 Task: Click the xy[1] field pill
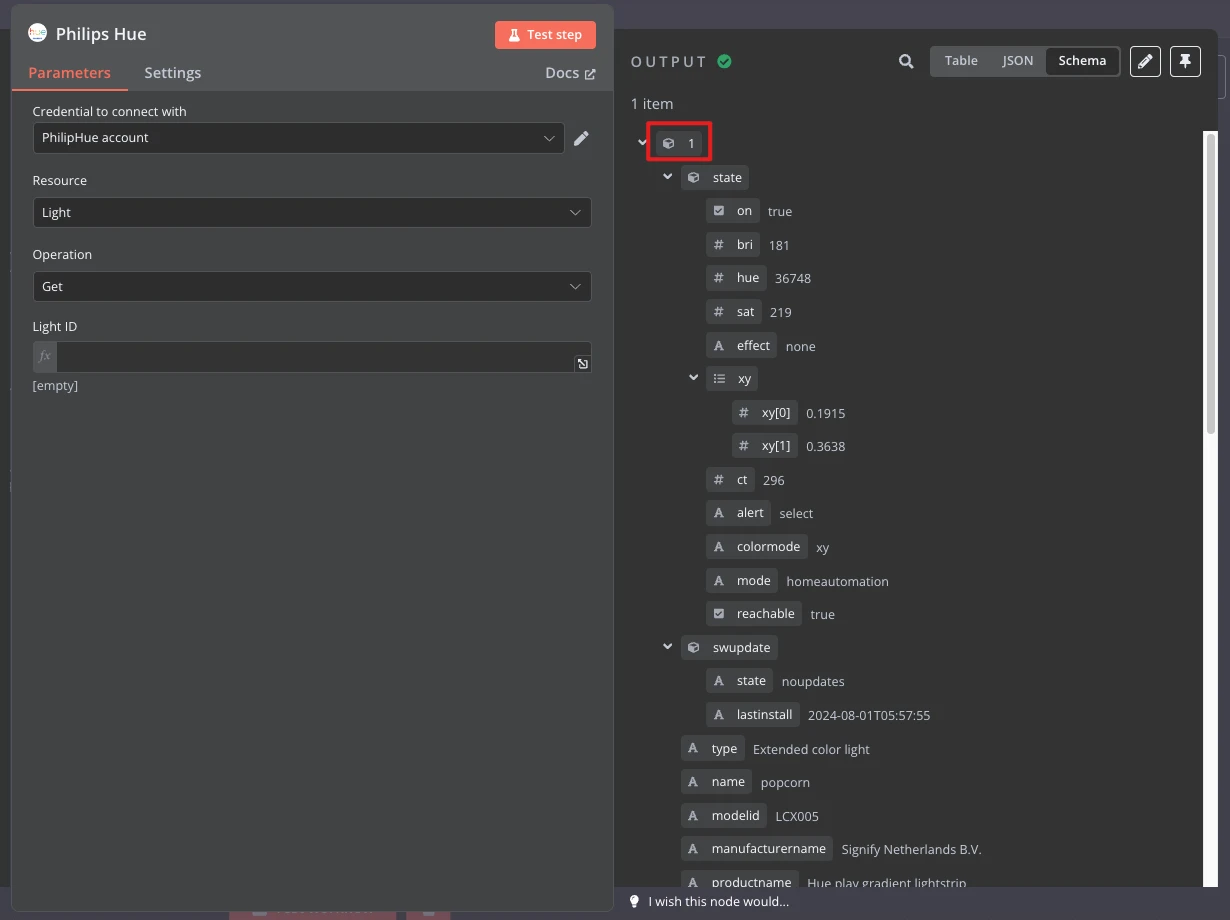tap(765, 446)
